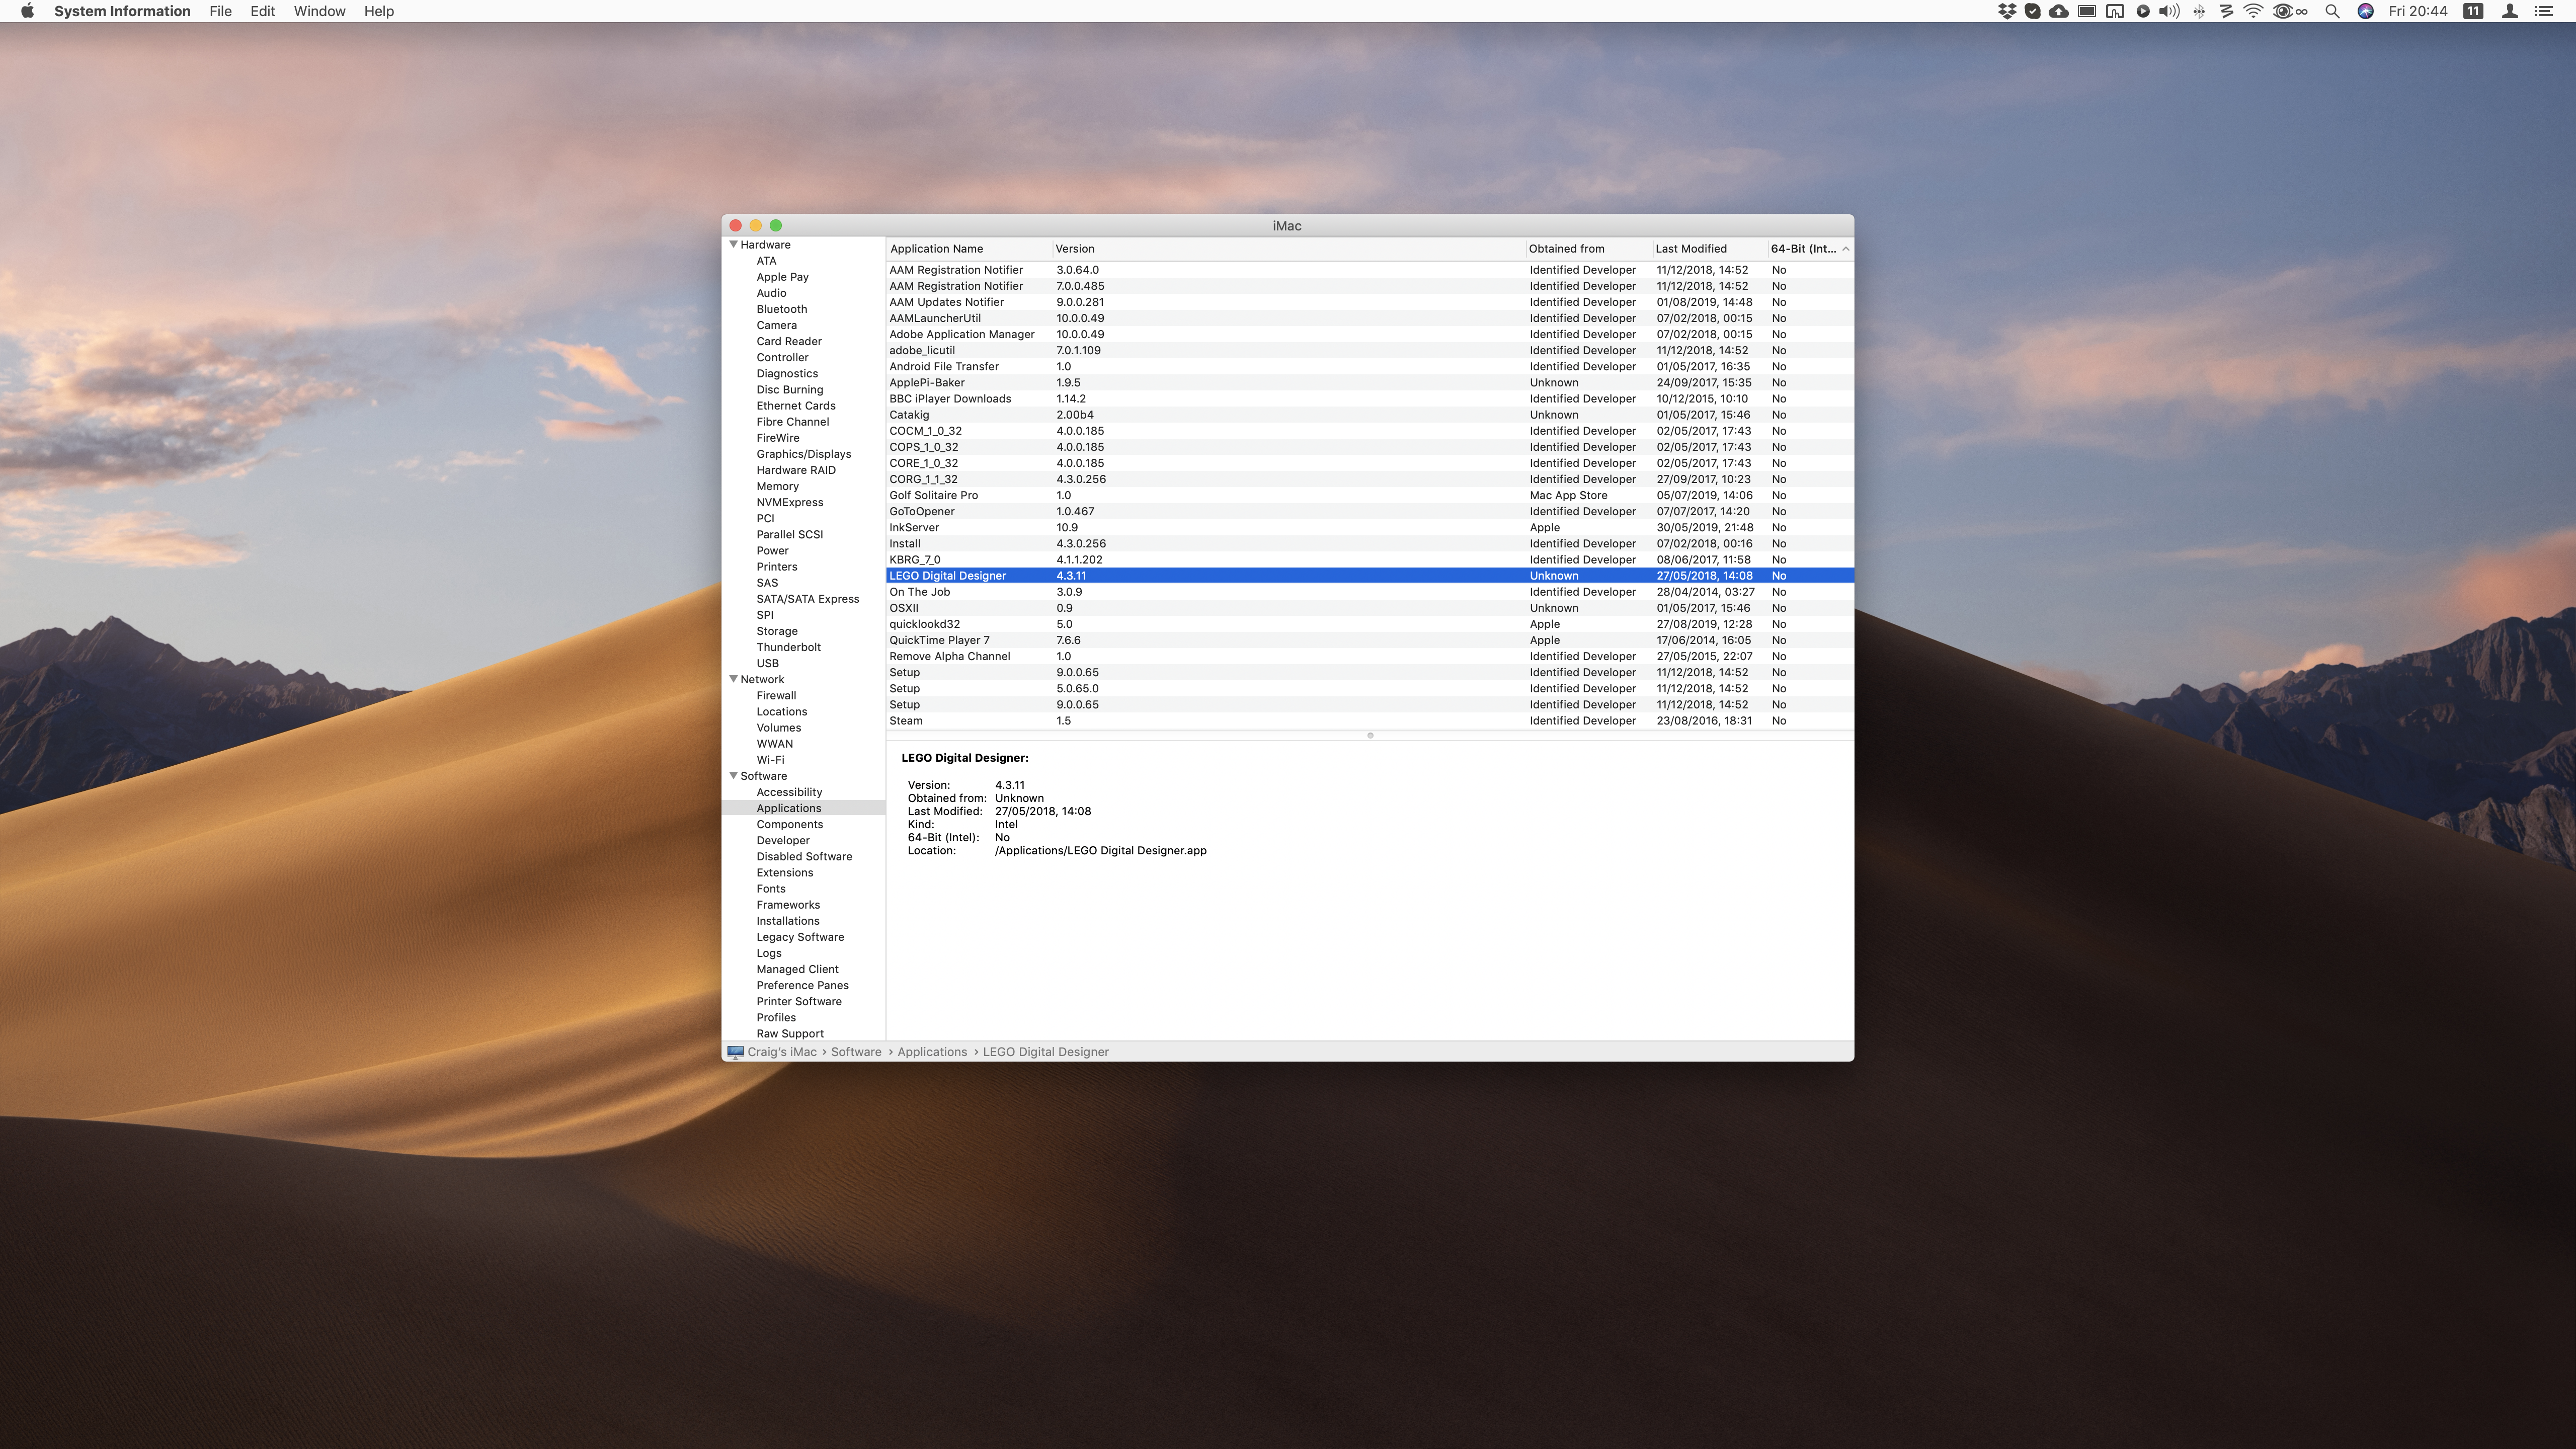Viewport: 2576px width, 1449px height.
Task: Select the BBC iPlayer Downloads row
Action: (x=1370, y=399)
